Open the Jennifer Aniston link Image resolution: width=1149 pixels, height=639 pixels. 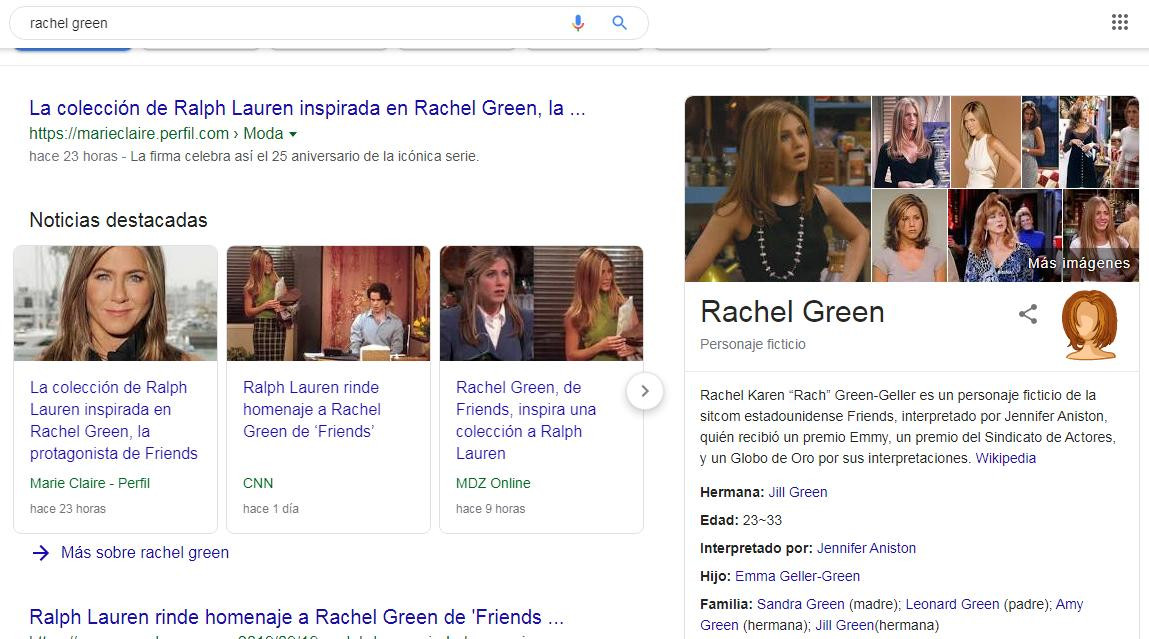pyautogui.click(x=866, y=548)
